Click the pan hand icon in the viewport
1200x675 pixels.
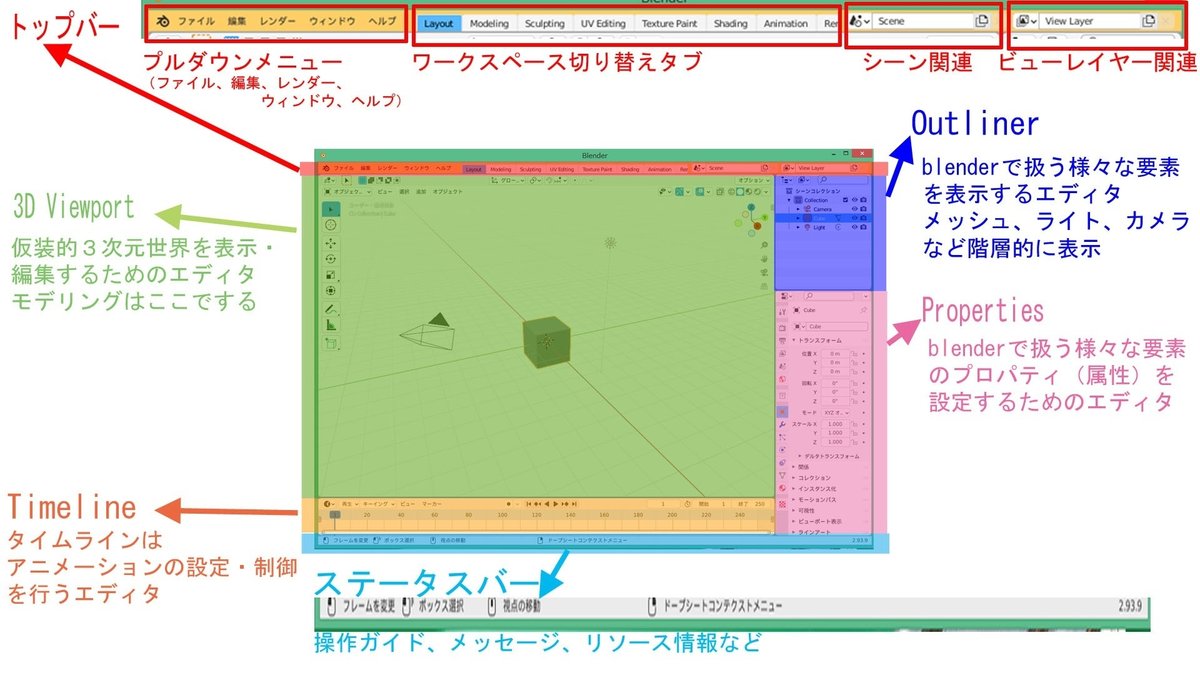(764, 259)
